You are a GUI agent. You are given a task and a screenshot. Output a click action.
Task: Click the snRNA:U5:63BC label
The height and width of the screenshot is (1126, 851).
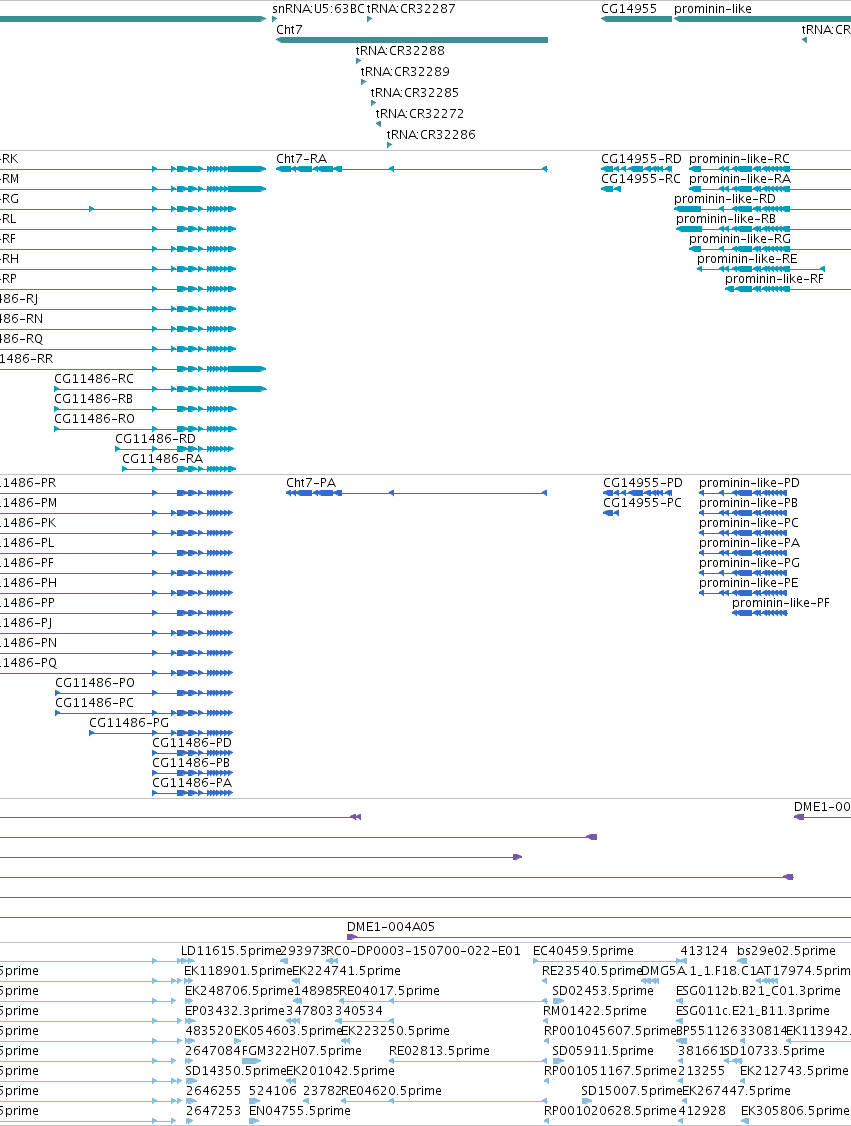coord(318,9)
